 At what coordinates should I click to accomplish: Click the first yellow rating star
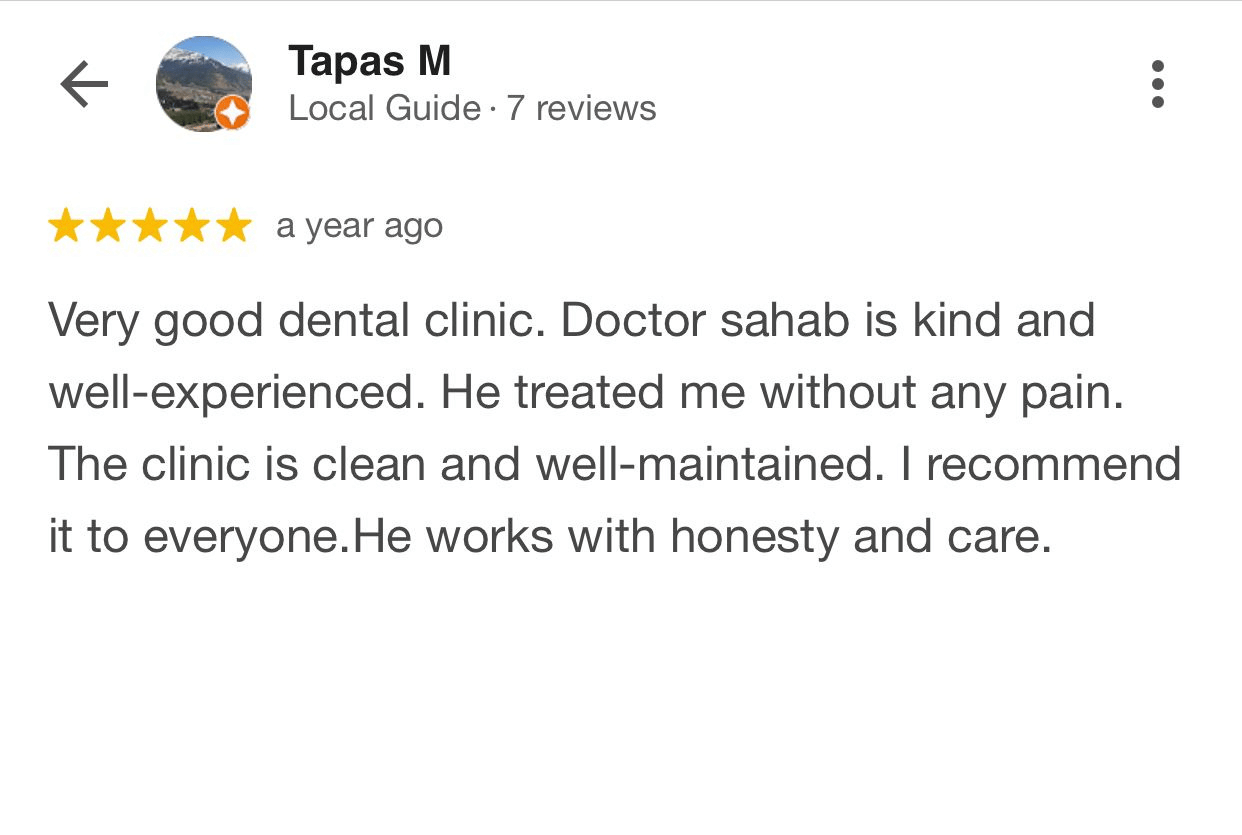point(65,226)
